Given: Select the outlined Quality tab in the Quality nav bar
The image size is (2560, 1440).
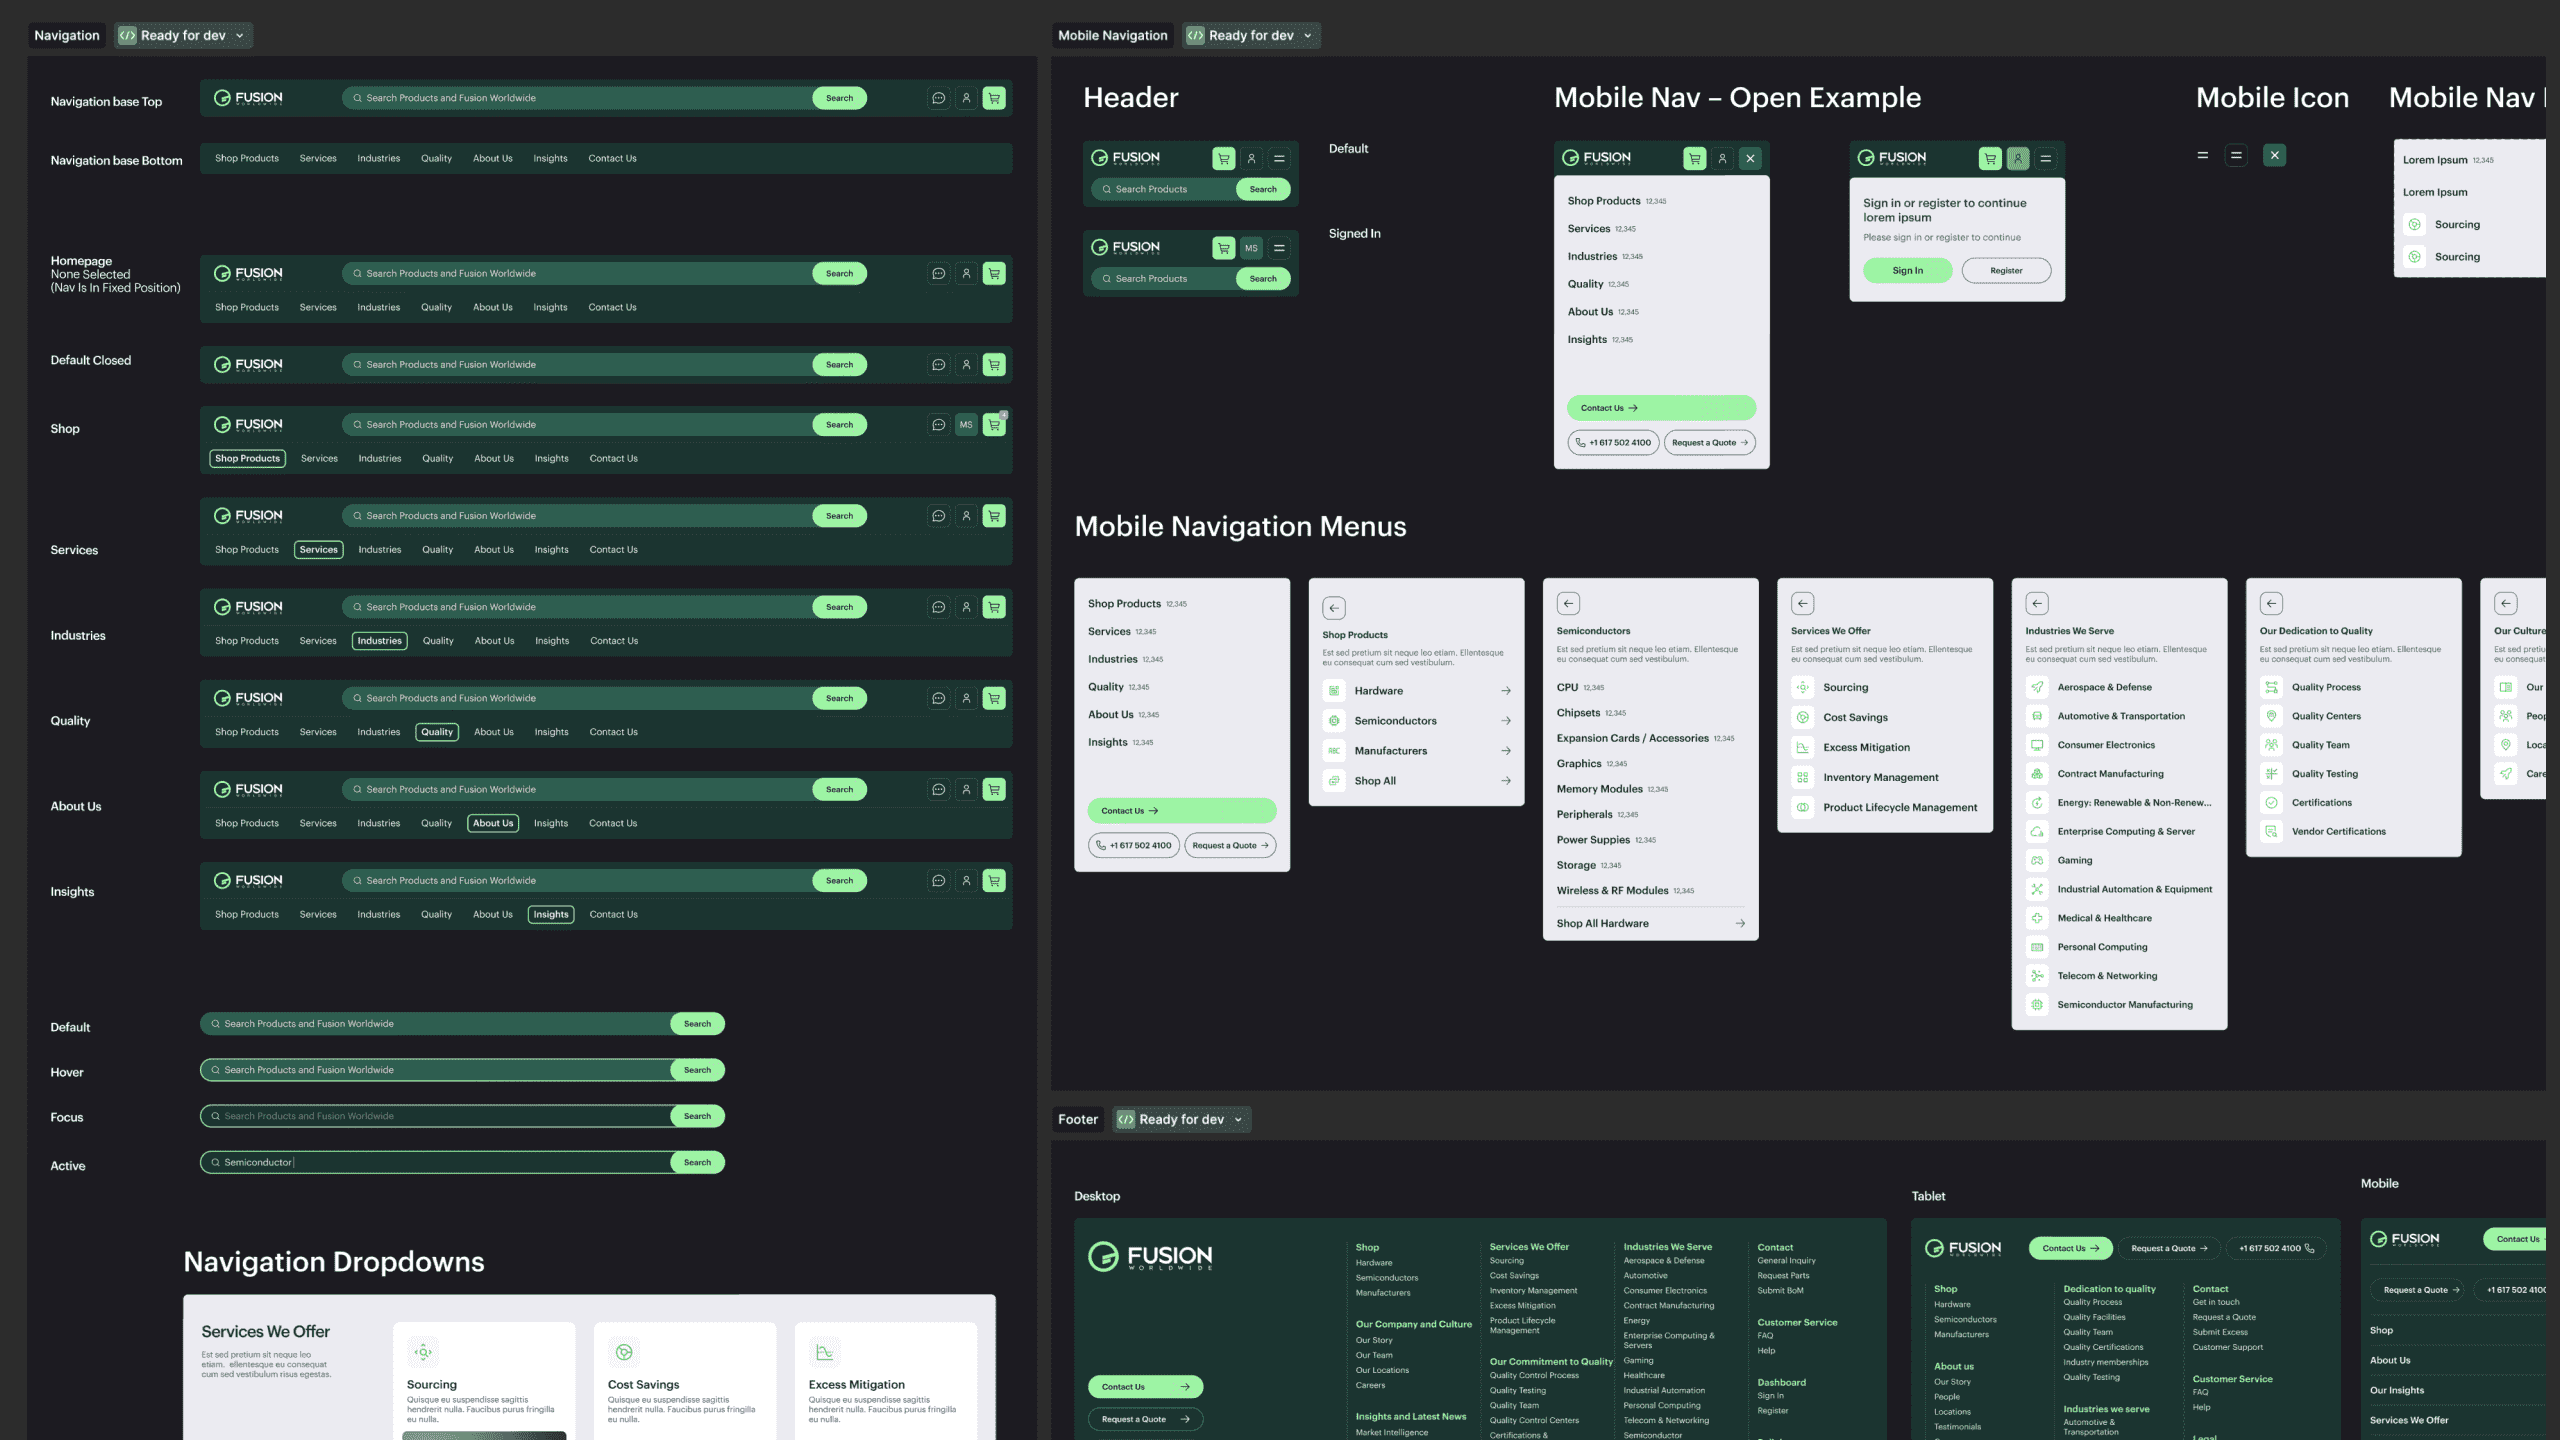Looking at the screenshot, I should coord(436,732).
